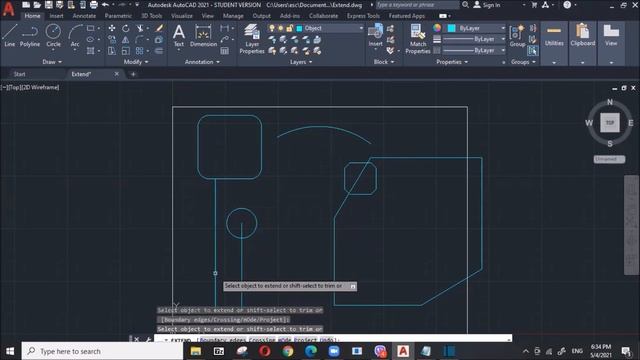Open the Manage ribbon tab
Viewport: 640px width, 360px height.
(233, 16)
